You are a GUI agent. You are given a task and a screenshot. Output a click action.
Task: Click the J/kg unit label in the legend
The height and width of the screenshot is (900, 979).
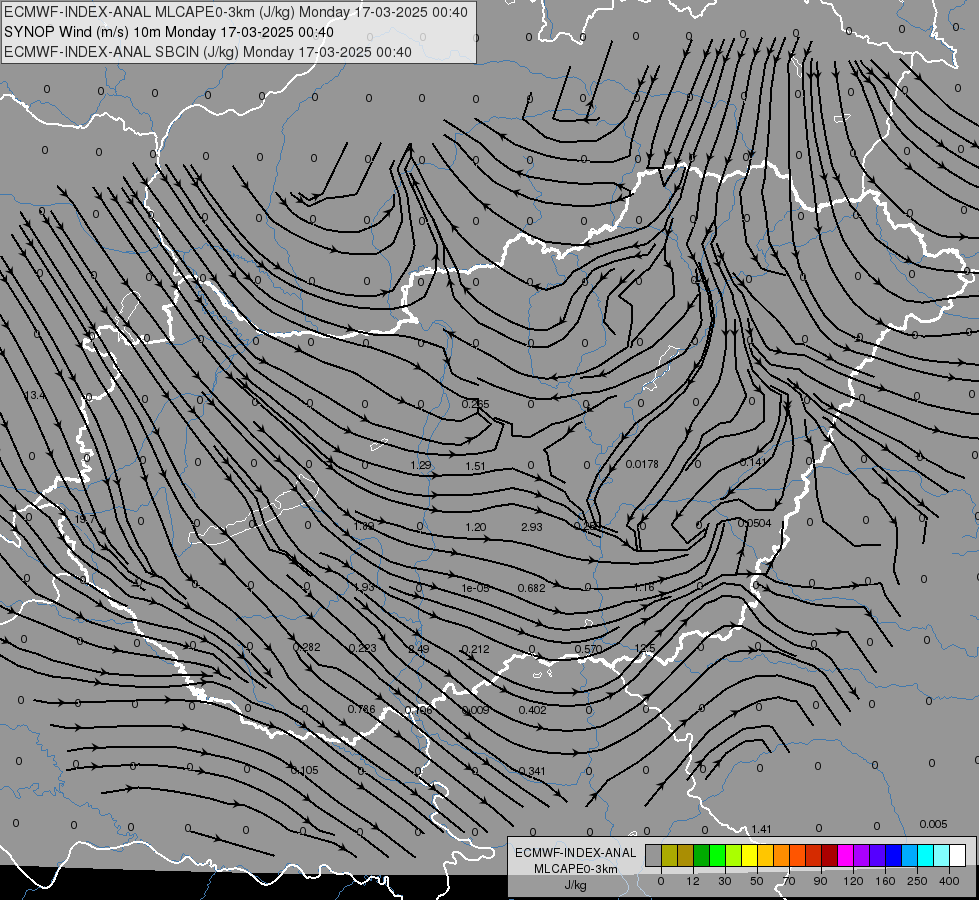click(576, 885)
